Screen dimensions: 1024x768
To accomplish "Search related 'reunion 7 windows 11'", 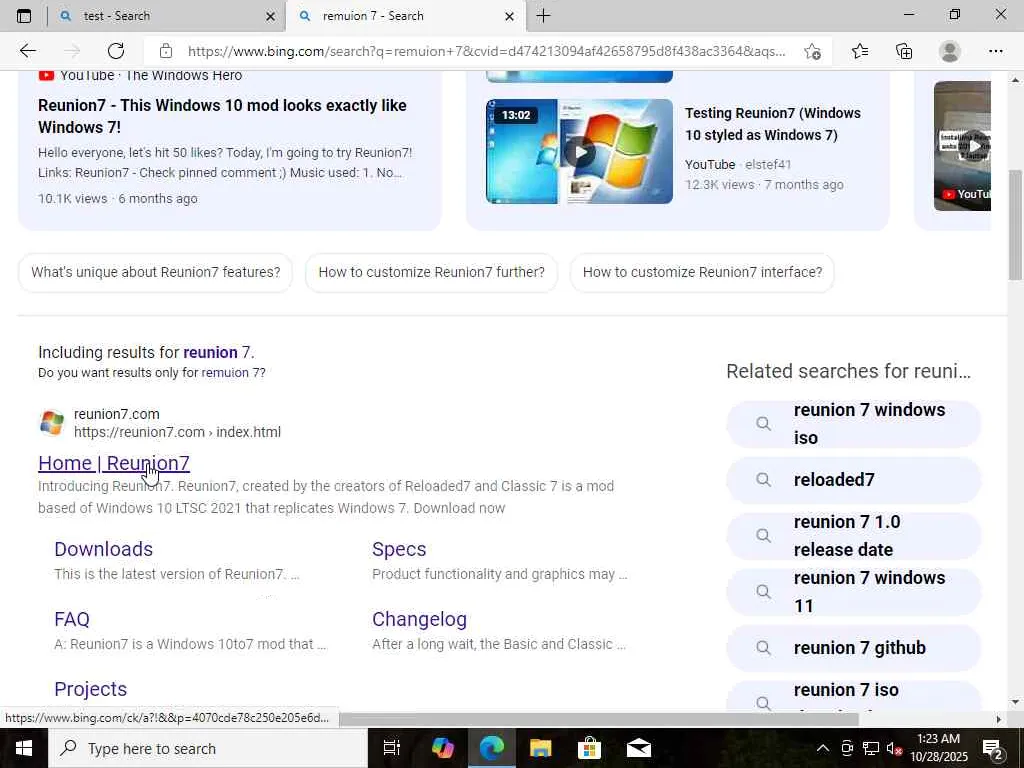I will pos(854,592).
